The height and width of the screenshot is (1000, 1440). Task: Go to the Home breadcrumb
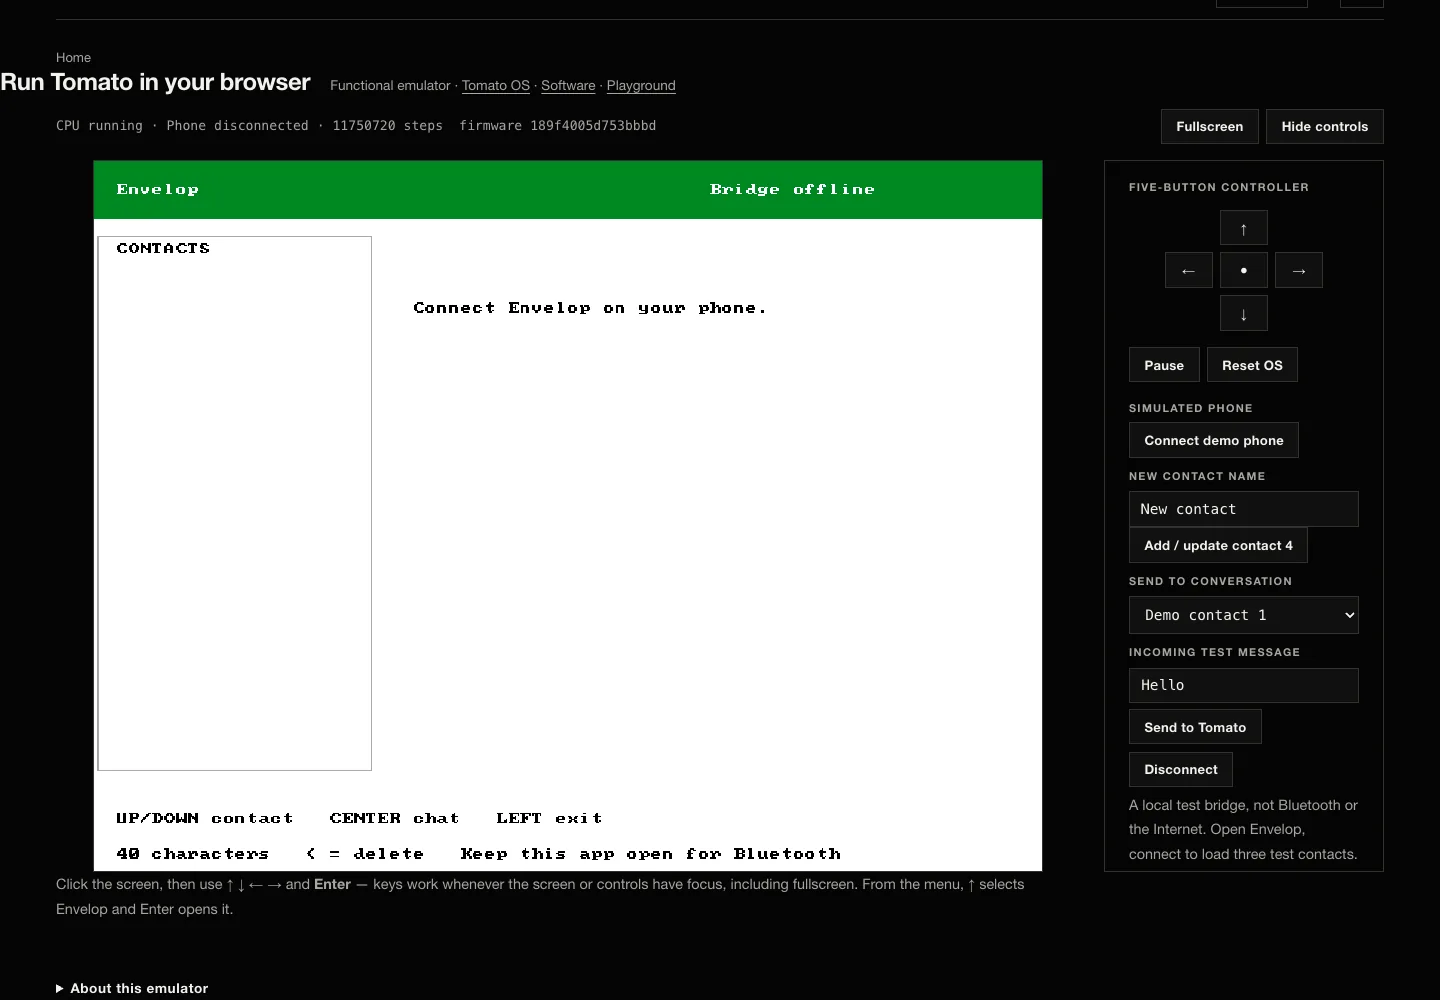point(73,58)
